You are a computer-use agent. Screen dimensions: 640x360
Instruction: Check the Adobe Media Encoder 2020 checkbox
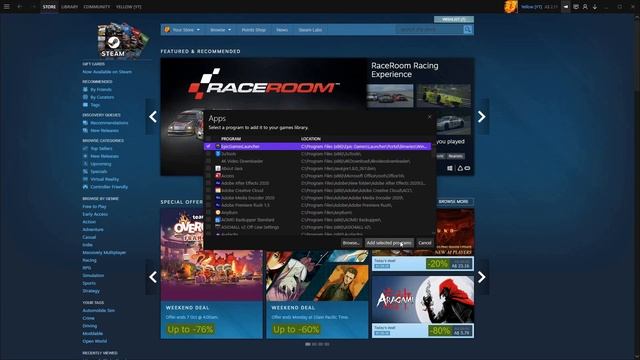point(209,198)
